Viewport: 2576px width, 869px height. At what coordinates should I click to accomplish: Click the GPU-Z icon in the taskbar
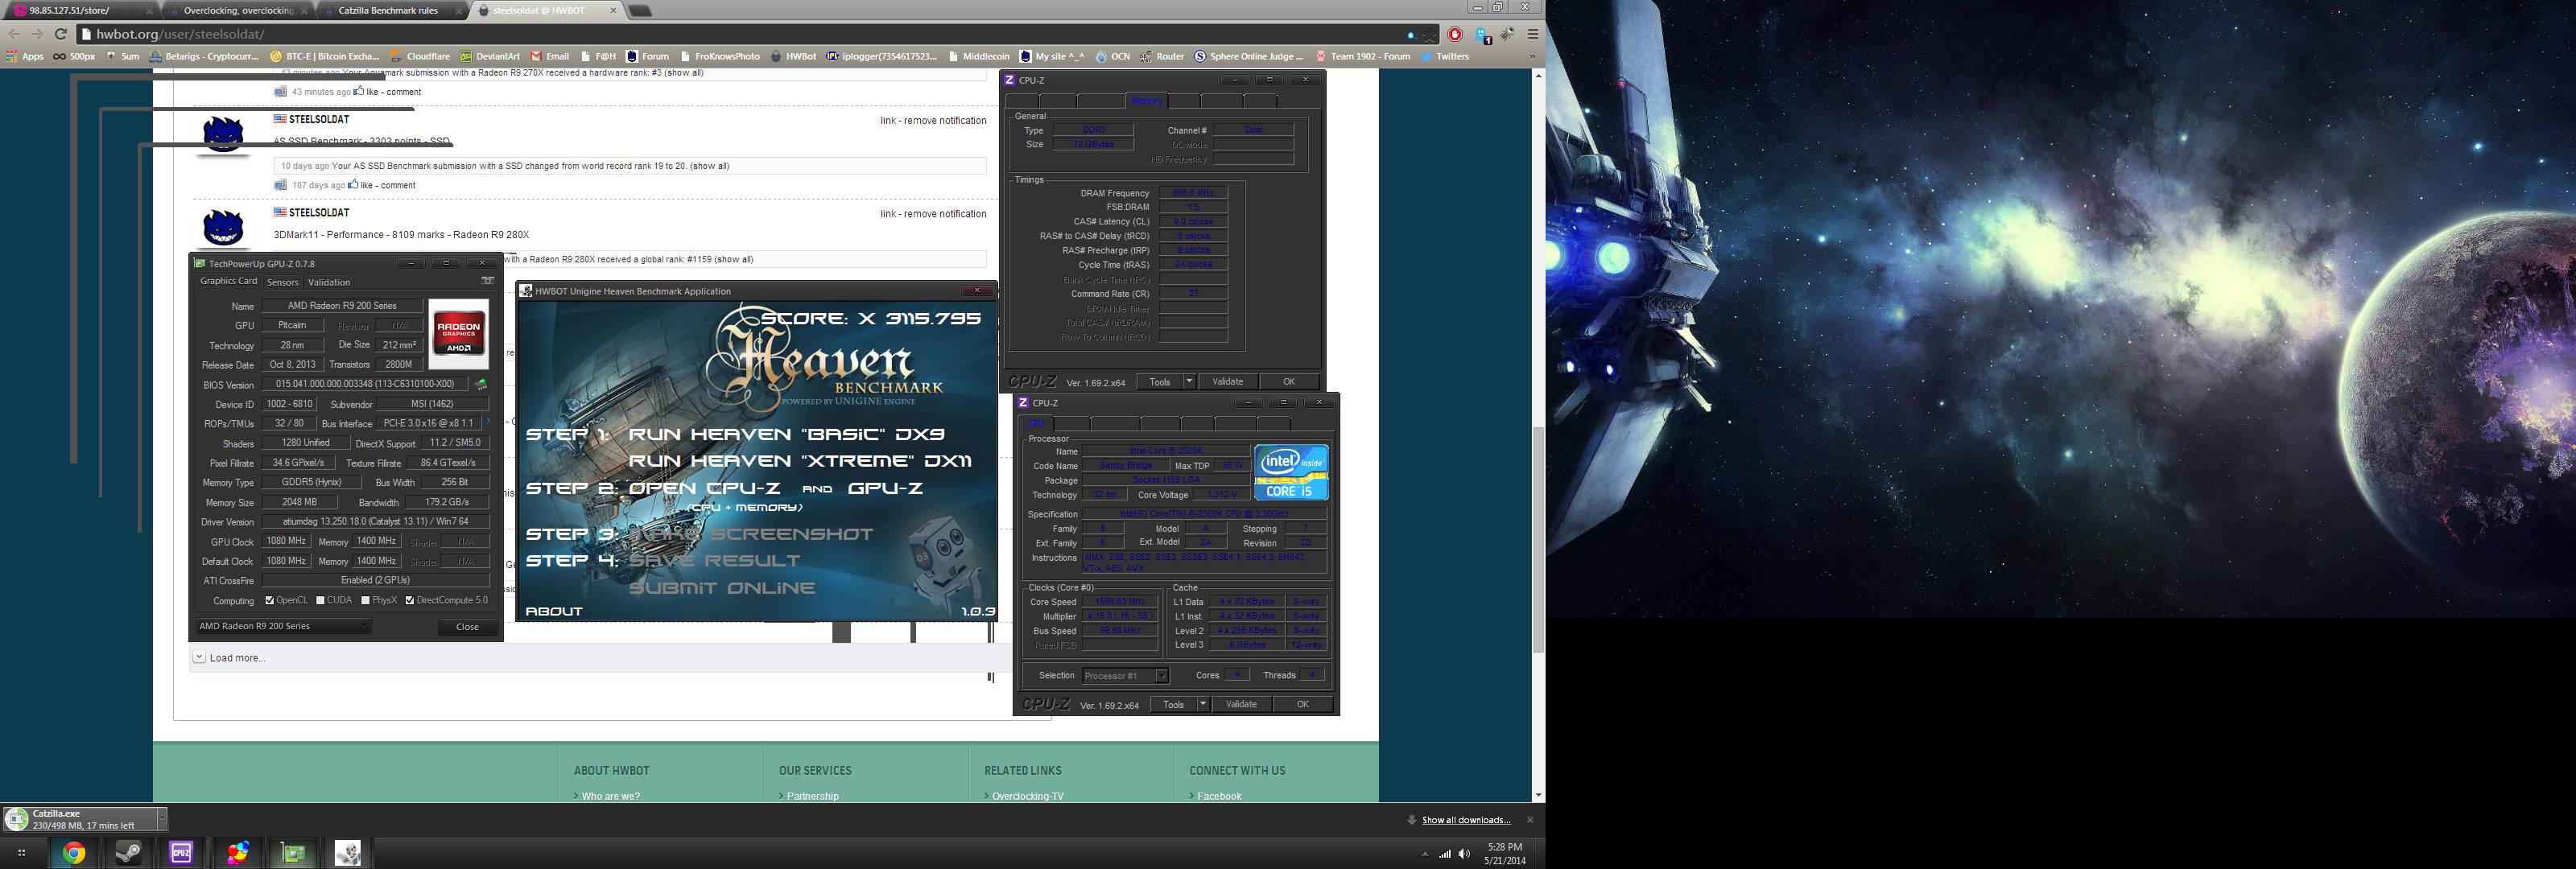[293, 853]
